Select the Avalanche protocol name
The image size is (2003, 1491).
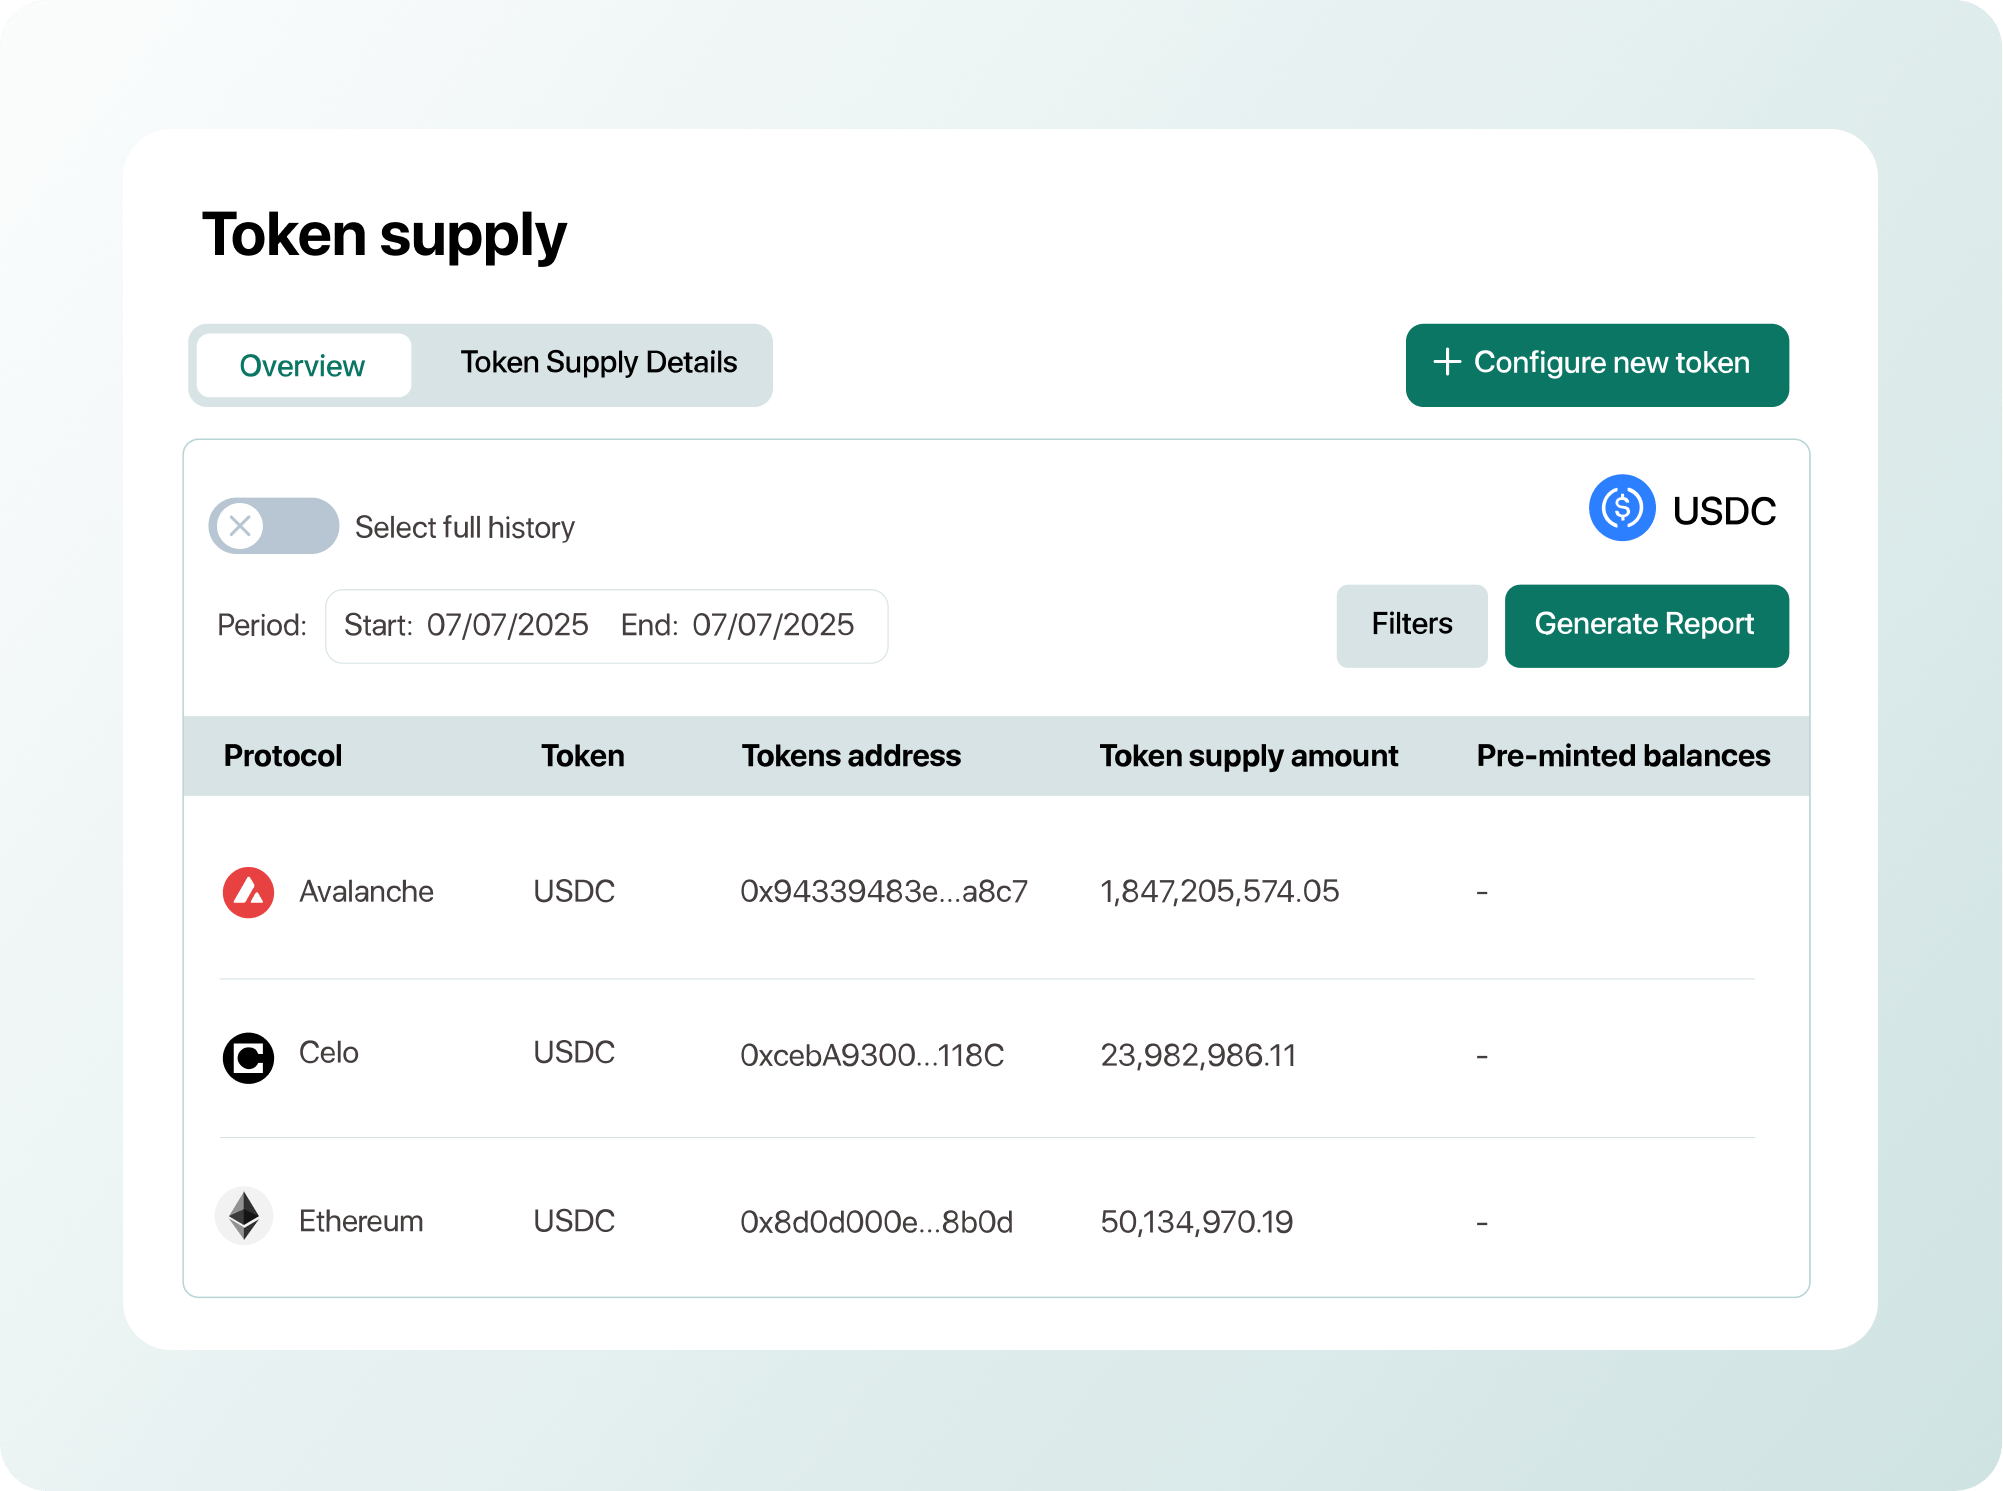366,892
